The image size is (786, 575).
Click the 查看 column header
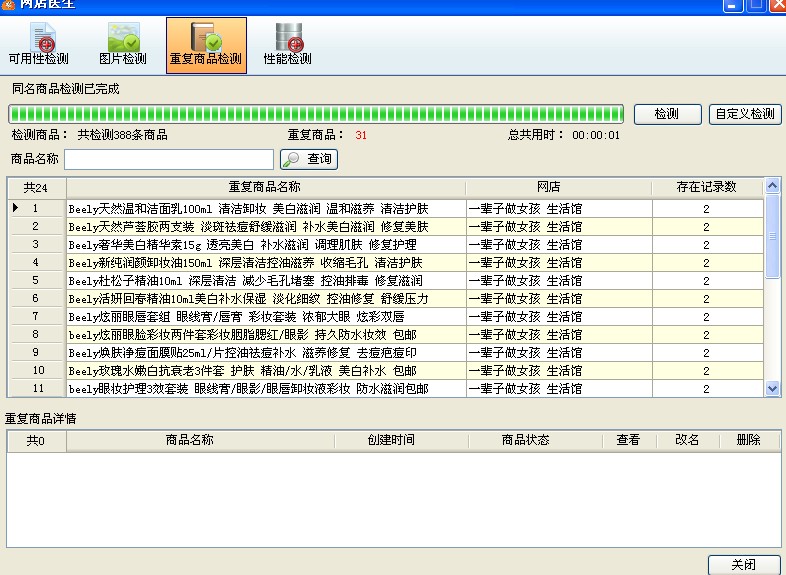point(629,440)
